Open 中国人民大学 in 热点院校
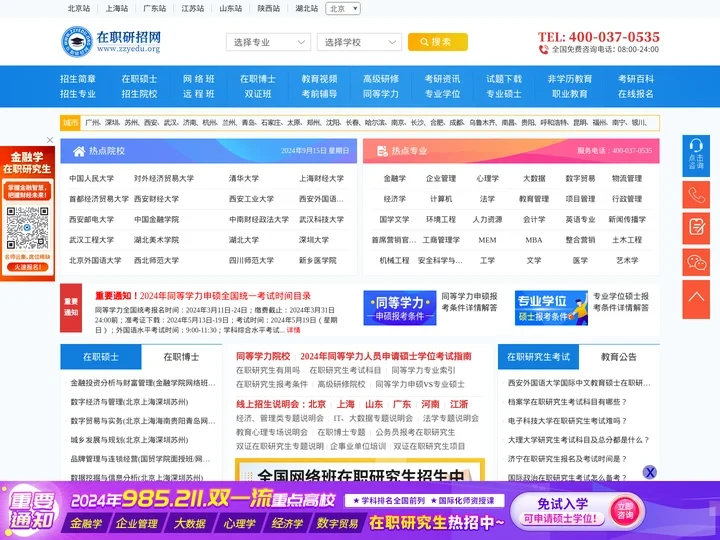Image resolution: width=720 pixels, height=540 pixels. pyautogui.click(x=91, y=179)
